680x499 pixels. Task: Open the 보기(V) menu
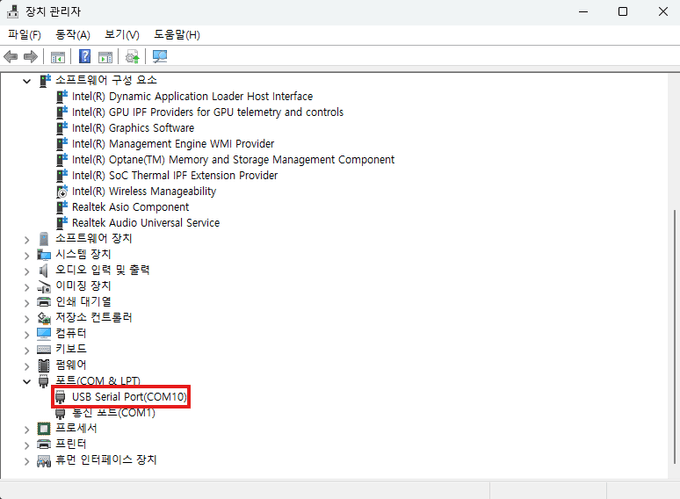[122, 35]
